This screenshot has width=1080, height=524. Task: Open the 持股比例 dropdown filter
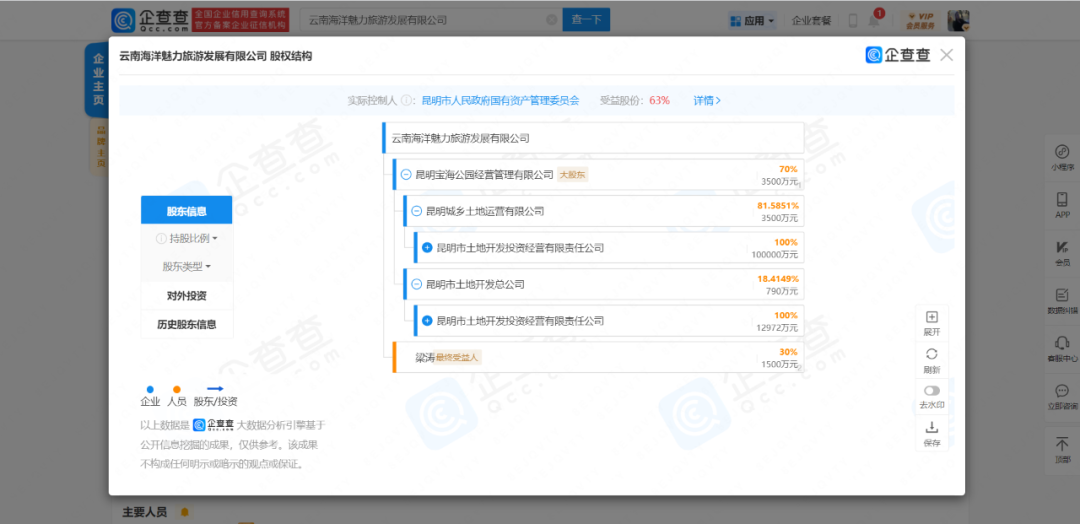click(187, 239)
